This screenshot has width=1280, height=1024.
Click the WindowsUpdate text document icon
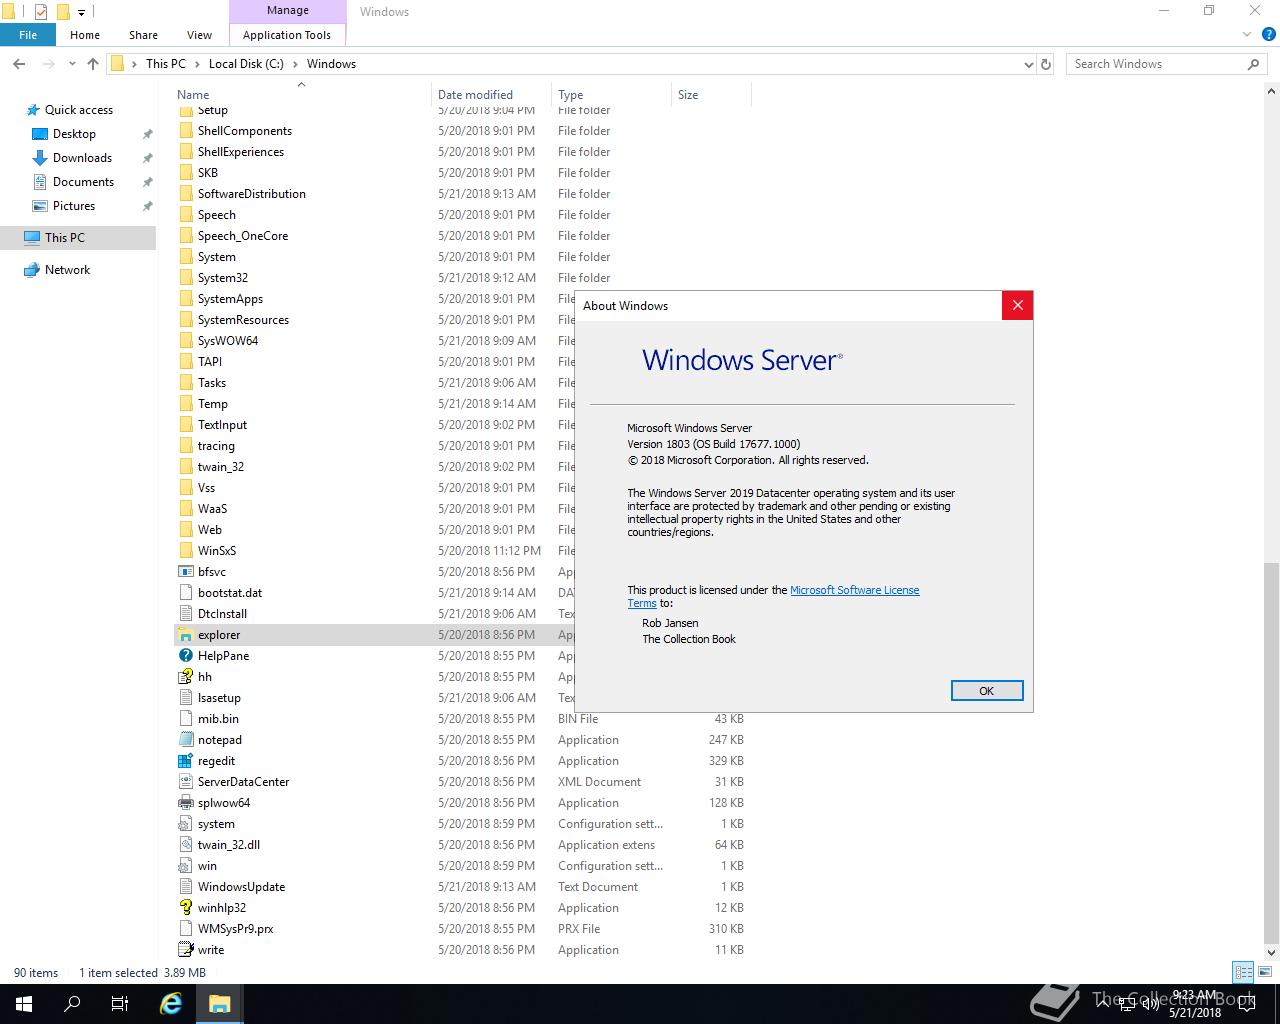185,887
